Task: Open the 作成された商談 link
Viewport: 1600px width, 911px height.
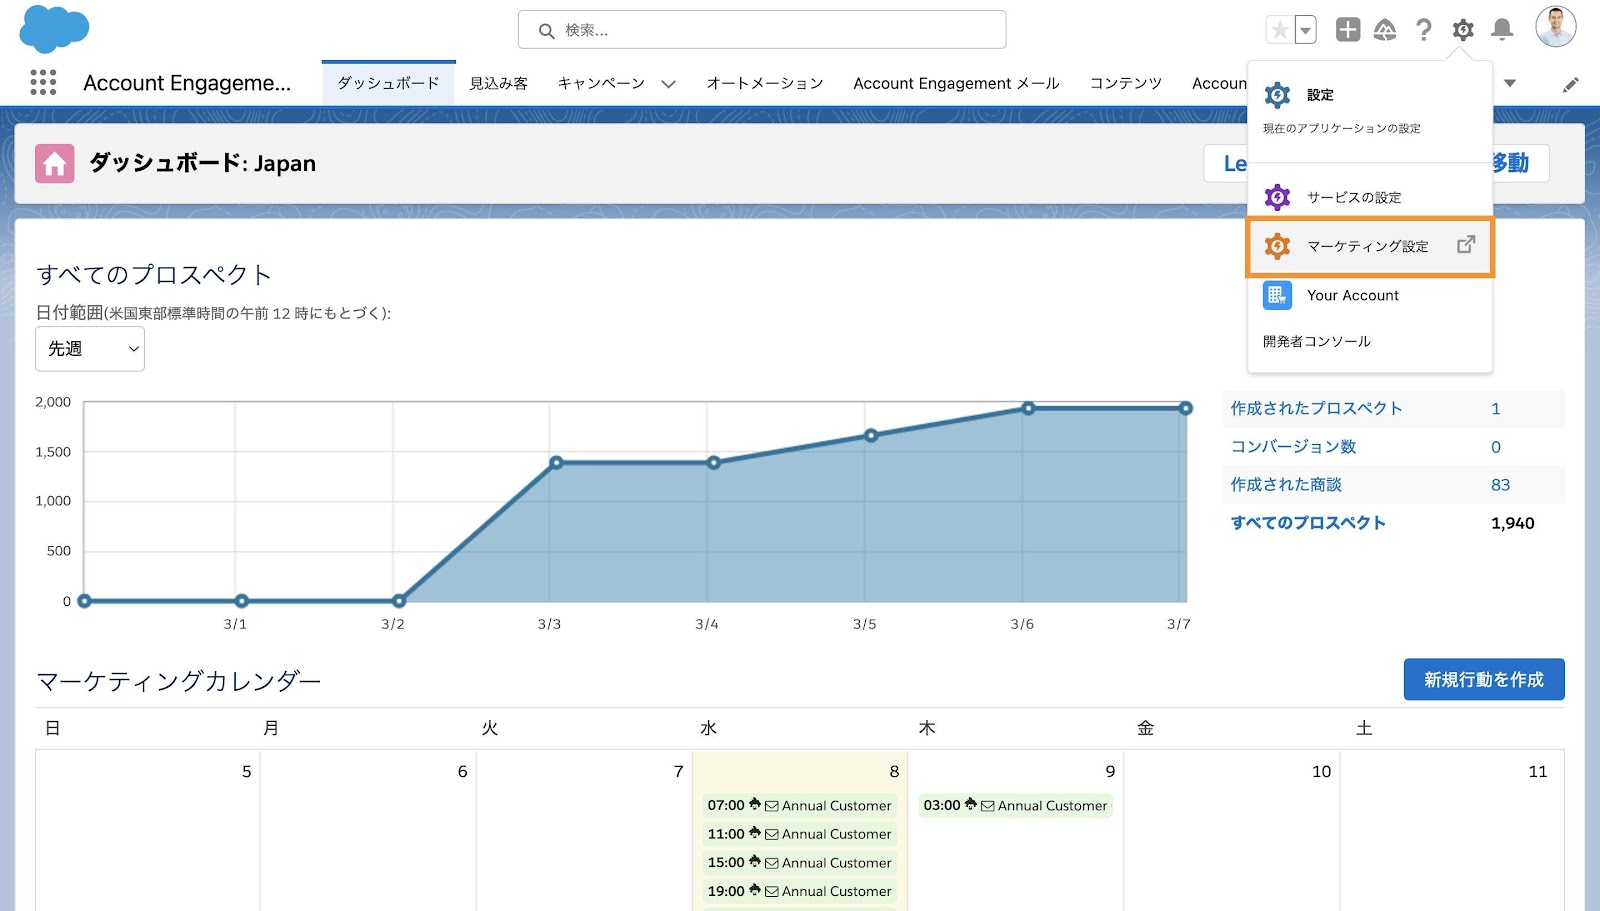Action: (x=1286, y=484)
